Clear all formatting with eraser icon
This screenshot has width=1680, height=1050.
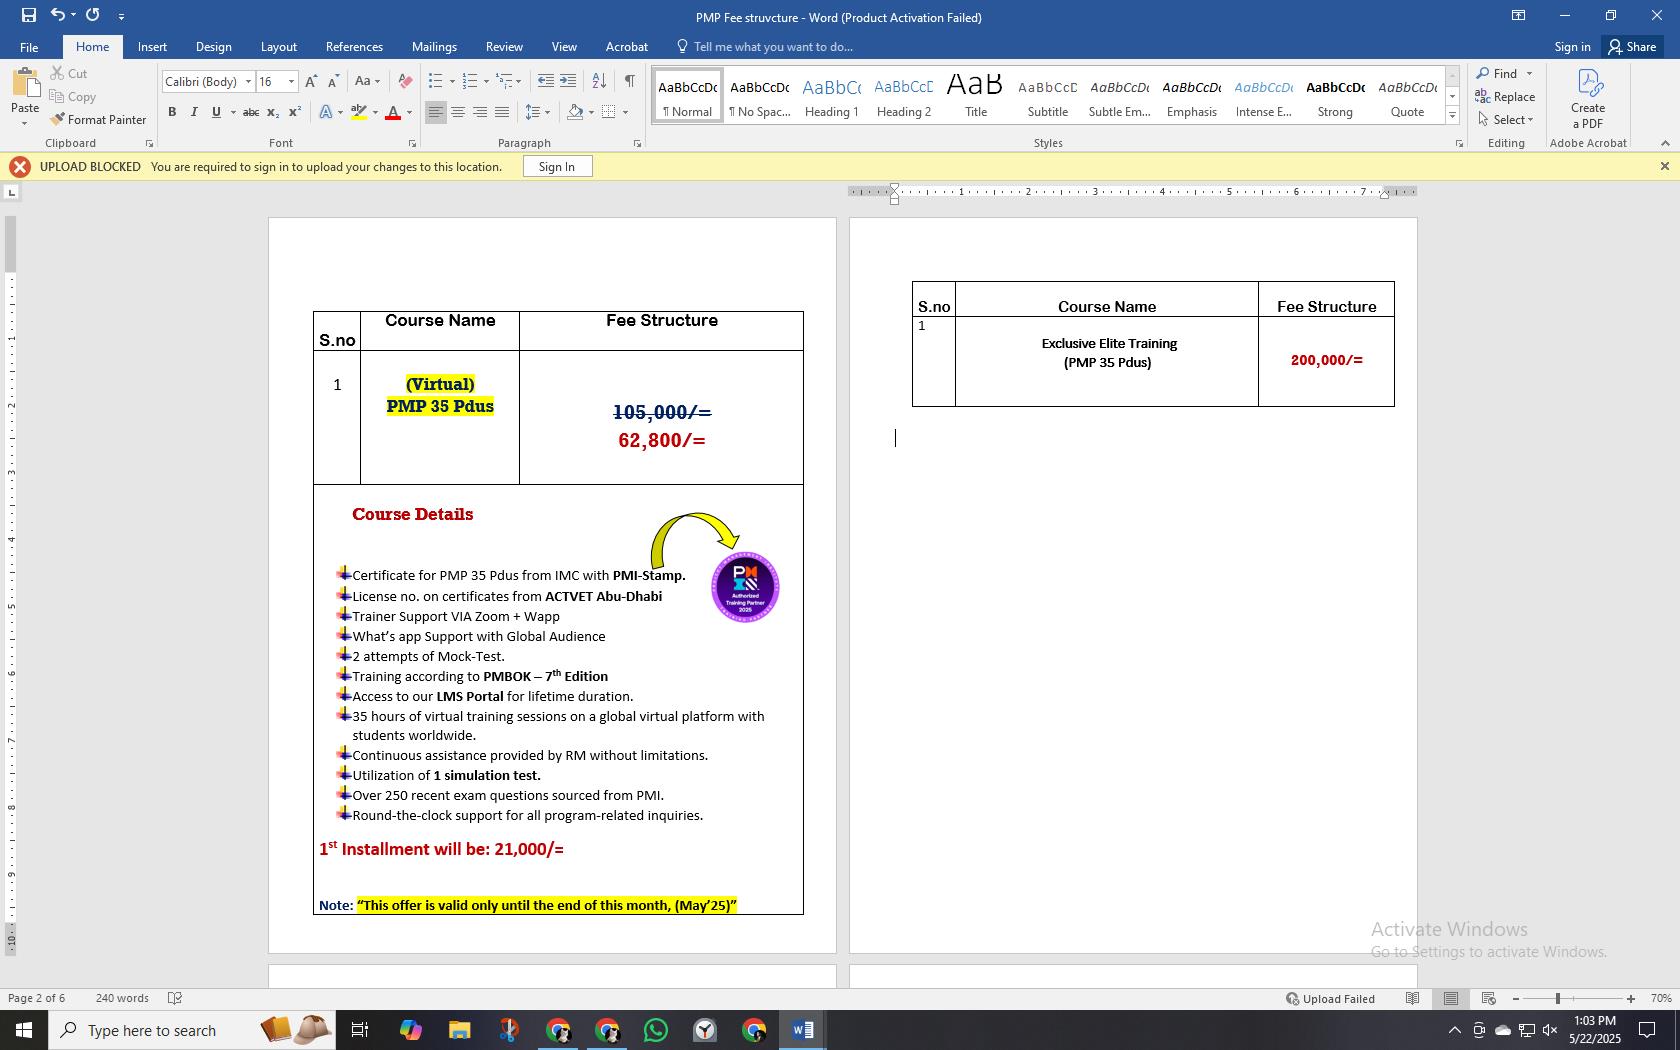pos(405,82)
